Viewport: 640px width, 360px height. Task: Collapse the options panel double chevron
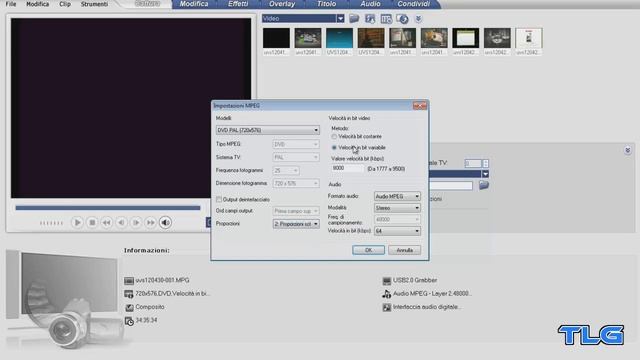click(x=627, y=150)
